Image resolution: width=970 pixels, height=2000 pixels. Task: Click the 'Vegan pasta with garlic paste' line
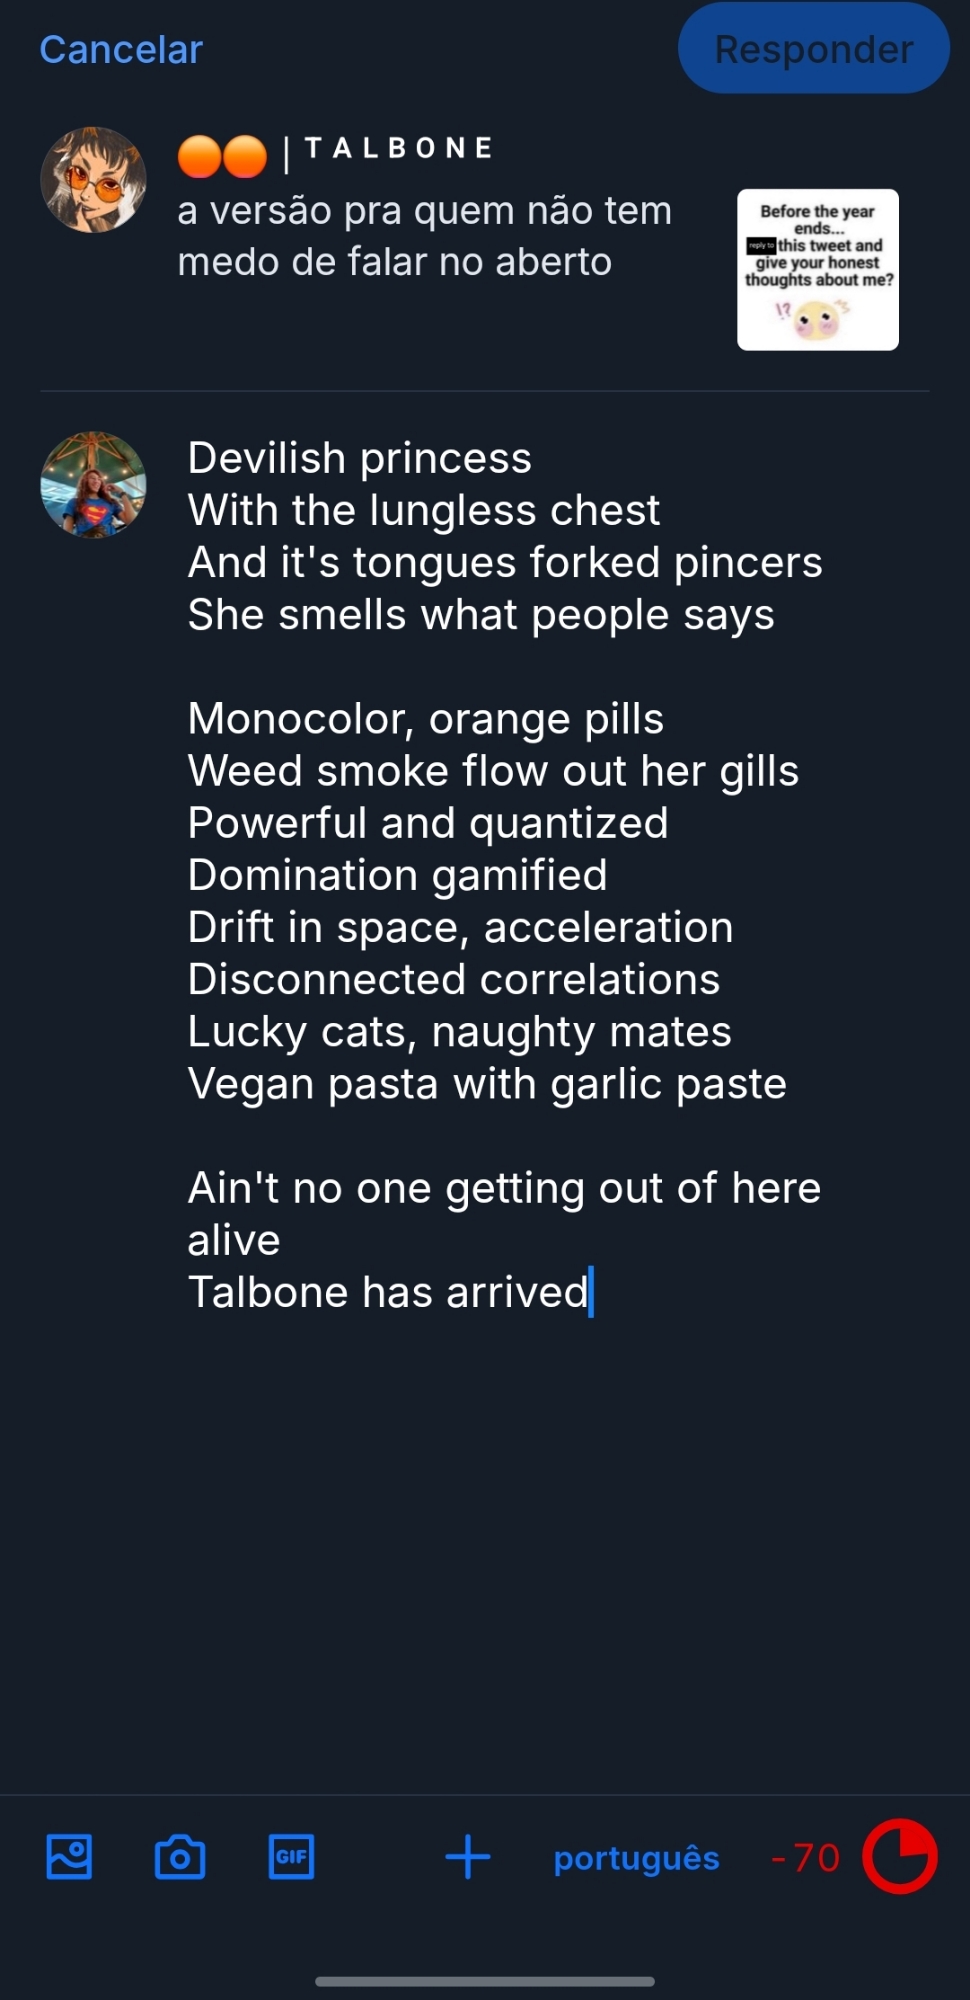click(487, 1084)
